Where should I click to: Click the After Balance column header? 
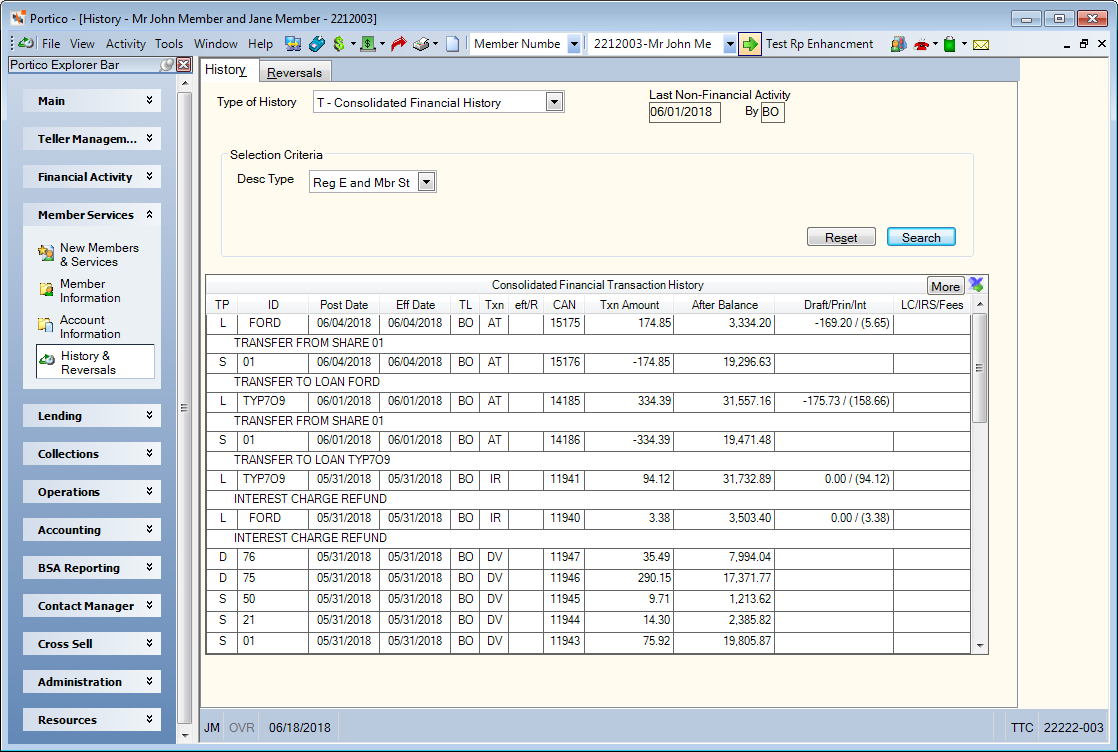(x=724, y=305)
